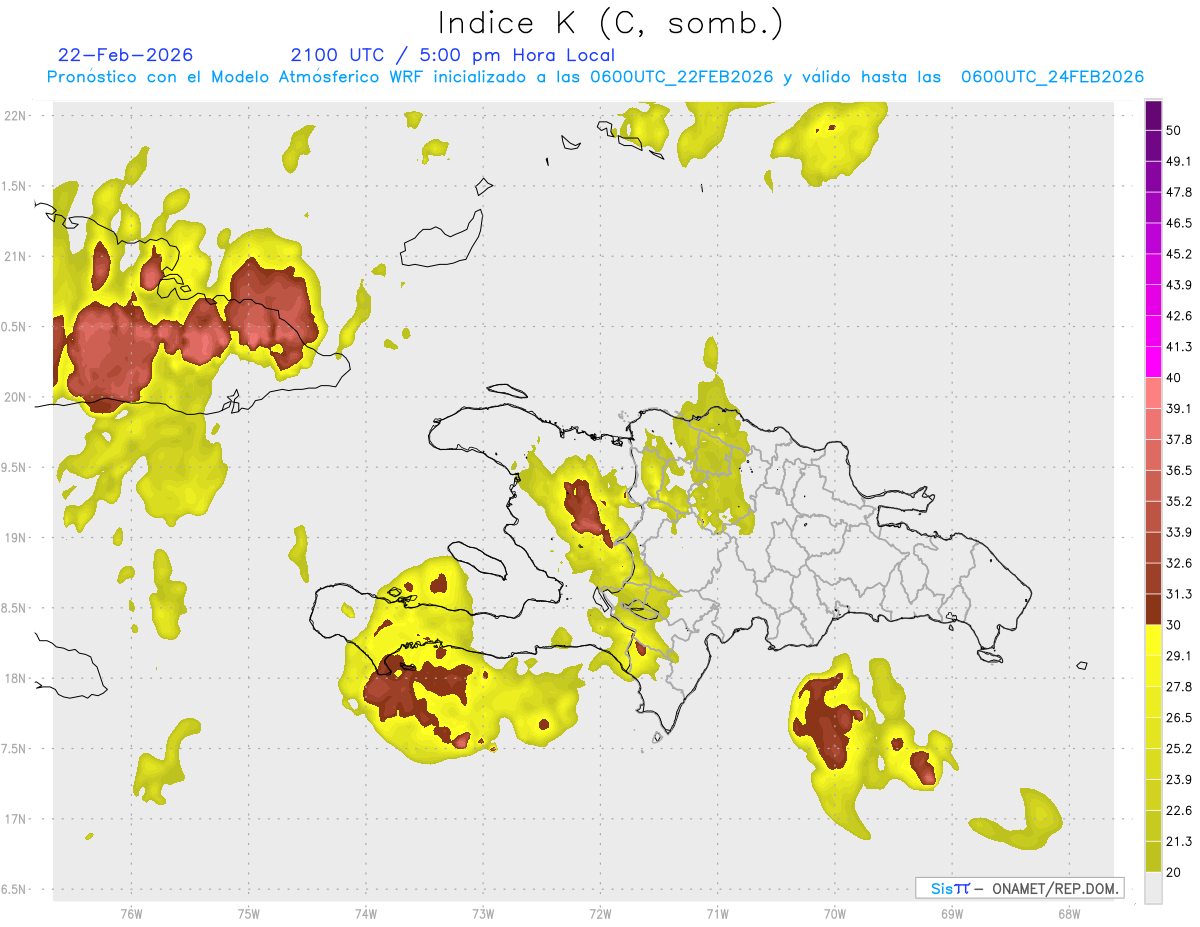Viewport: 1200px width, 927px height.
Task: Click the "23.9" color scale value
Action: click(1179, 780)
